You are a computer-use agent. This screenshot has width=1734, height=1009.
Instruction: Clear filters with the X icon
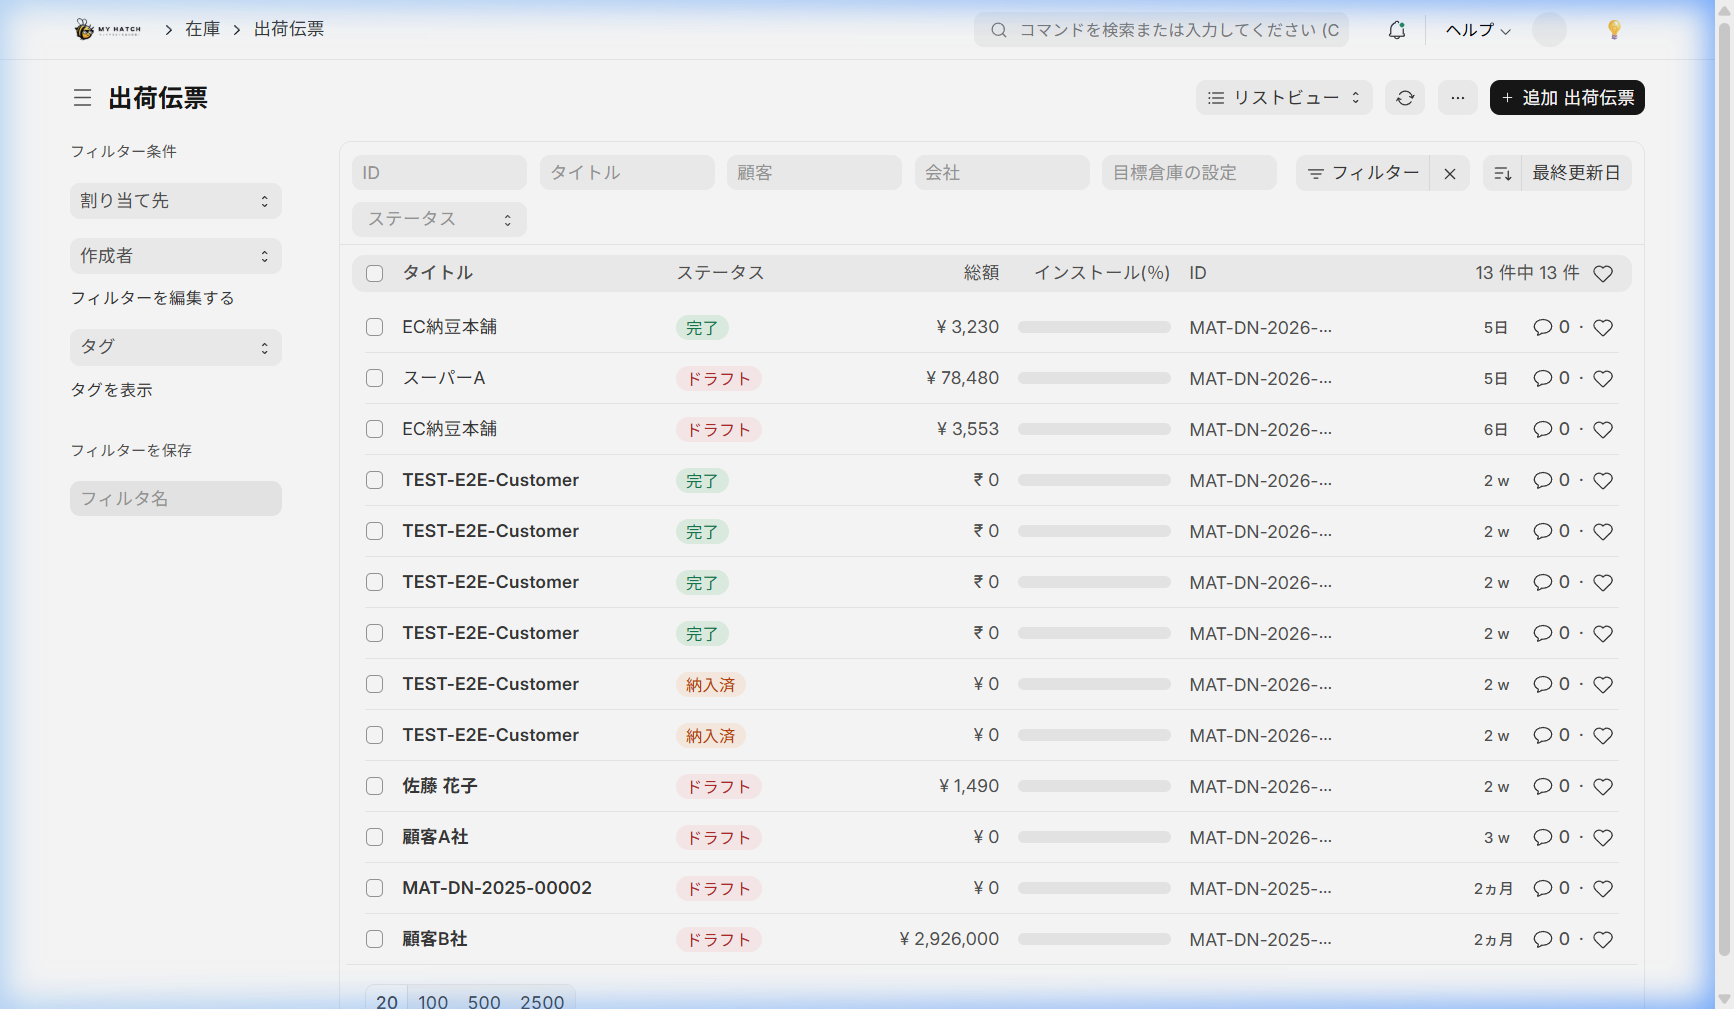pos(1449,174)
